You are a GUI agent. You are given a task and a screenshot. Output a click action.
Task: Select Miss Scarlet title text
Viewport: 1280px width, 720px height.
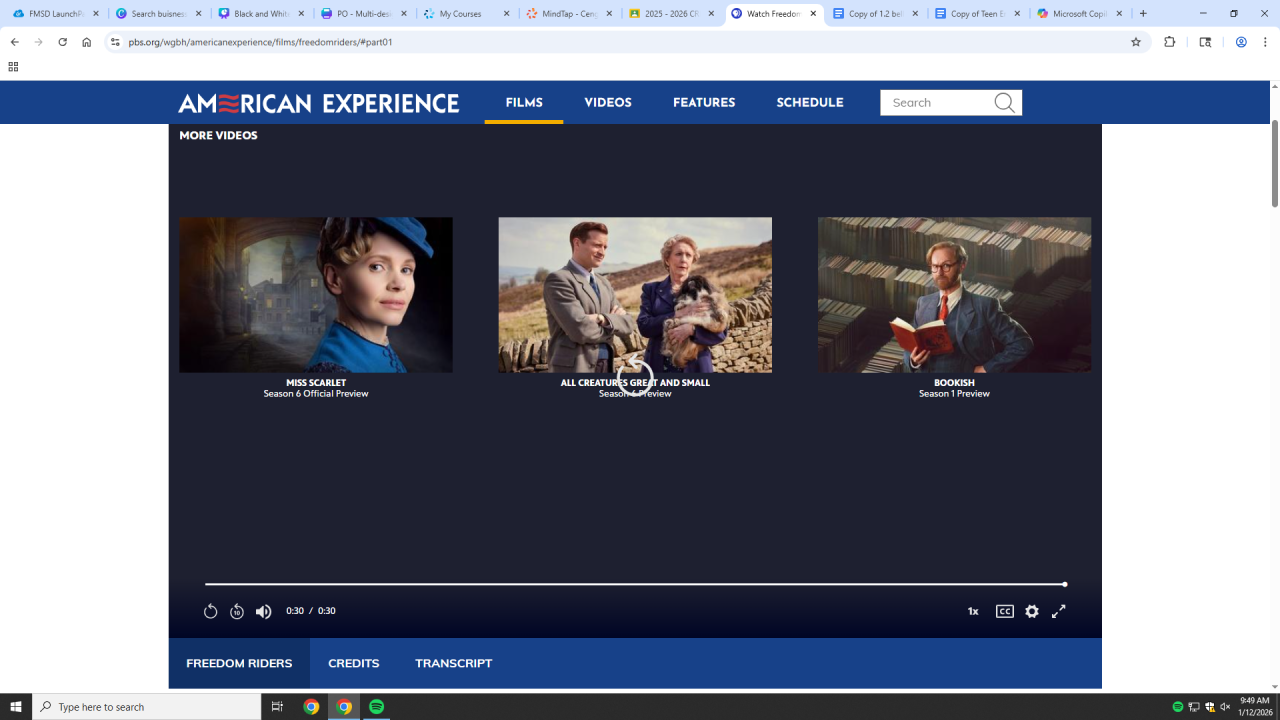pos(316,382)
